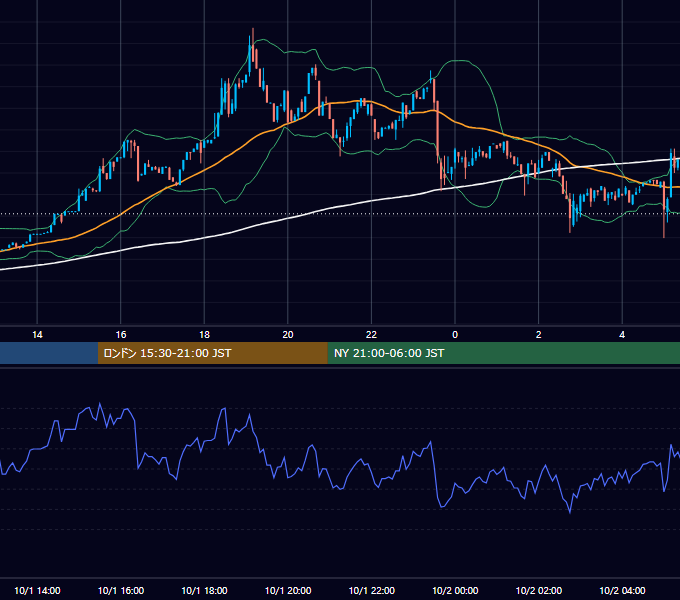Click the 16 hour axis label
Image resolution: width=680 pixels, height=600 pixels.
[x=121, y=335]
